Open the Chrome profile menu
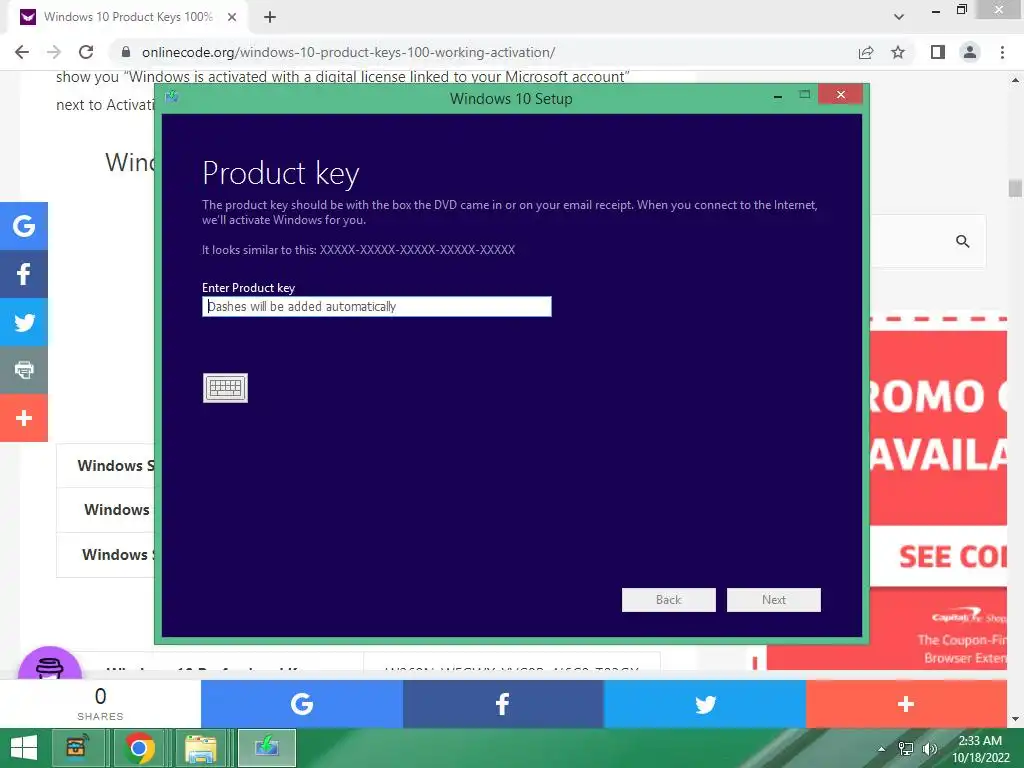1024x768 pixels. point(970,52)
